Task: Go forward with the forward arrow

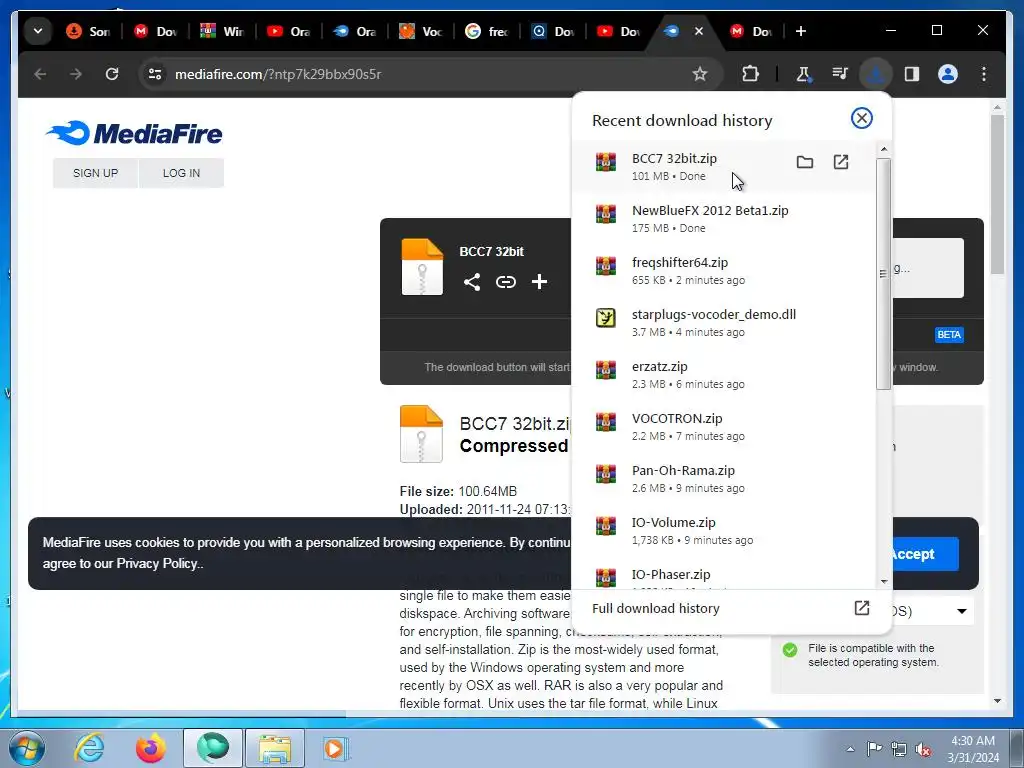Action: click(76, 74)
